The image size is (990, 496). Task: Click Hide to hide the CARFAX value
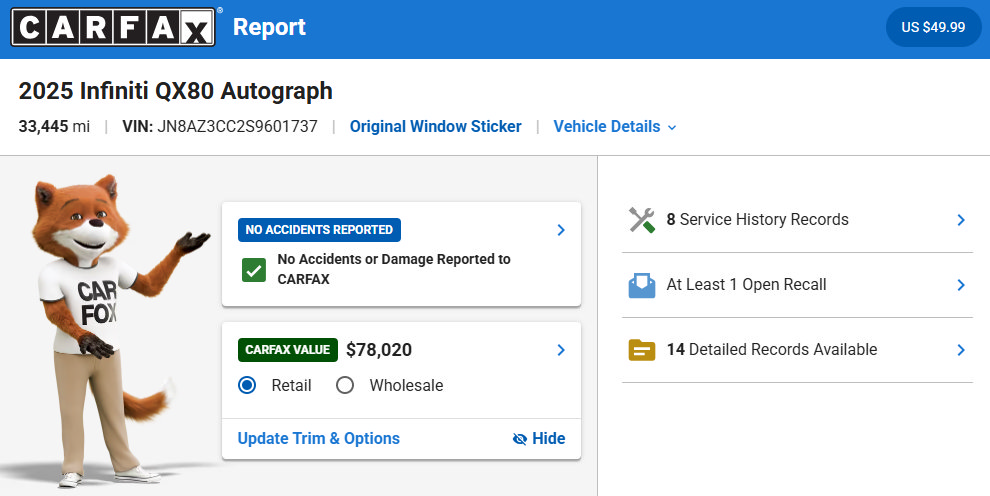(x=539, y=439)
